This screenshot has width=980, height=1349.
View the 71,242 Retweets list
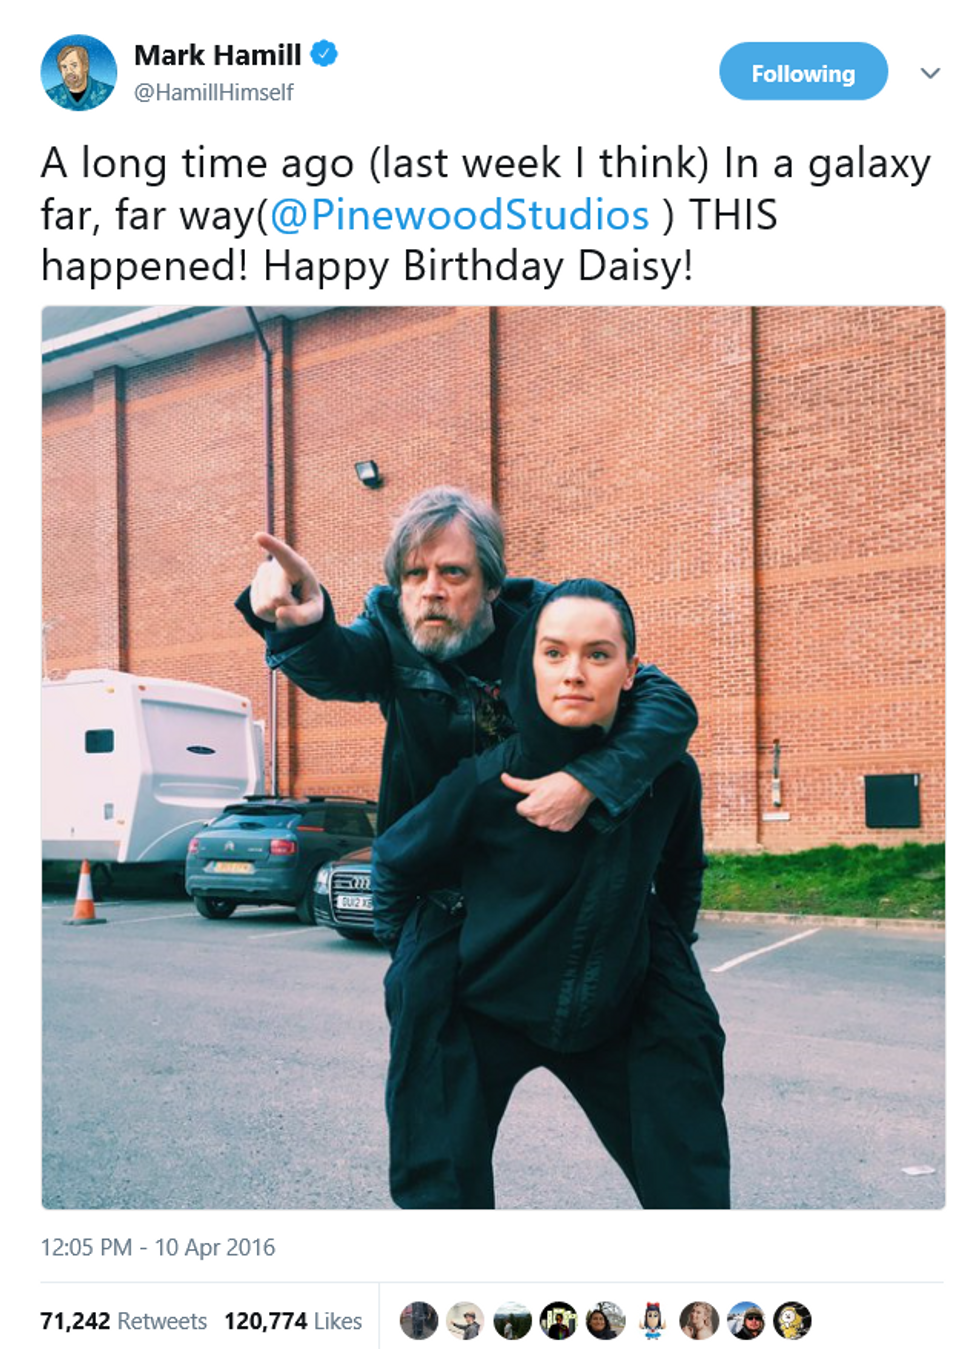123,1321
